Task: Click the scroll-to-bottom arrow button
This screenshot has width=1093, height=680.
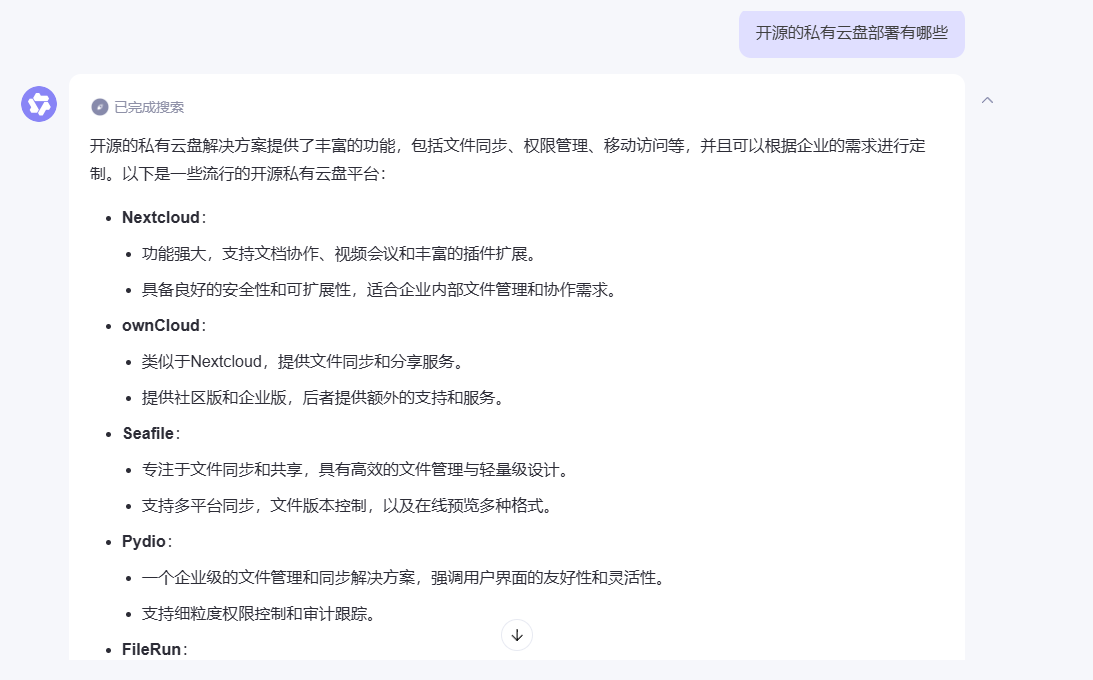Action: coord(516,635)
